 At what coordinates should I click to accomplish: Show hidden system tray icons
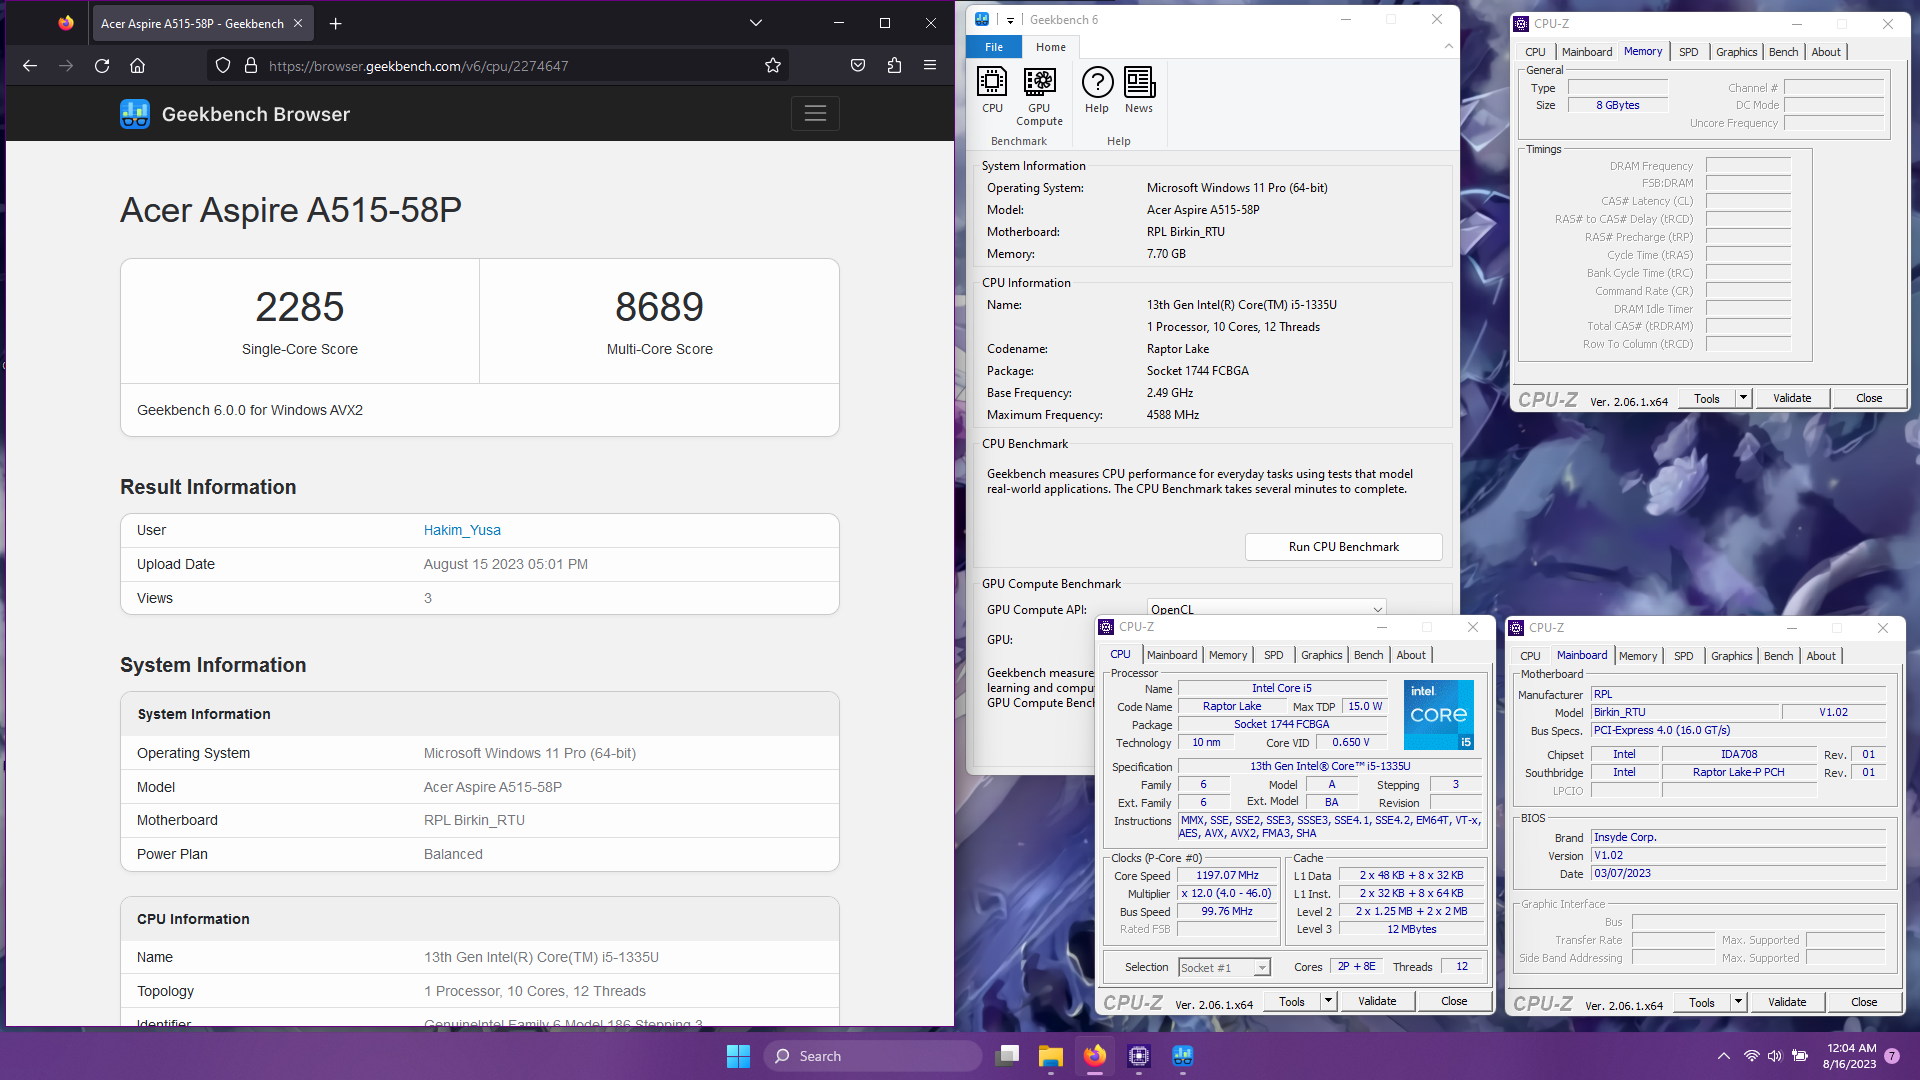point(1724,1056)
